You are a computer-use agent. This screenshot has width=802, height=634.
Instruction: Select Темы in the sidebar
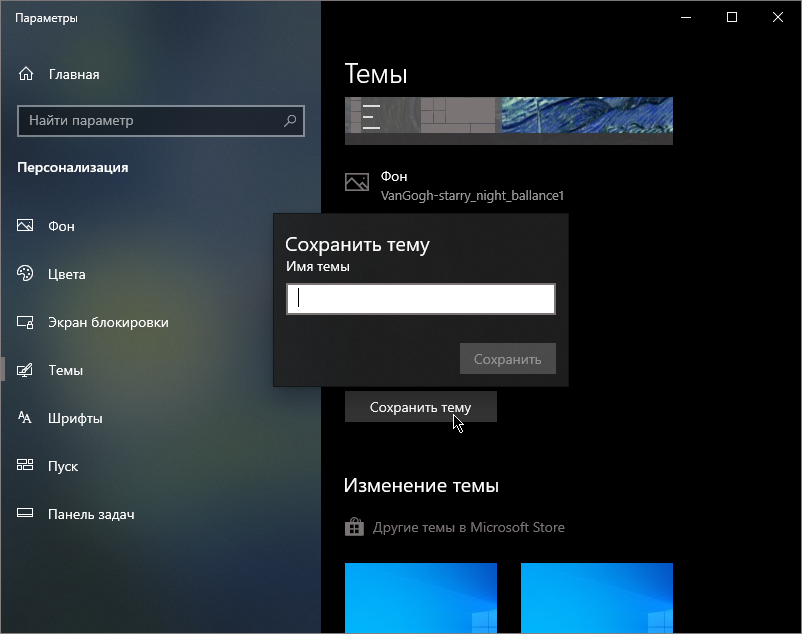(x=65, y=370)
